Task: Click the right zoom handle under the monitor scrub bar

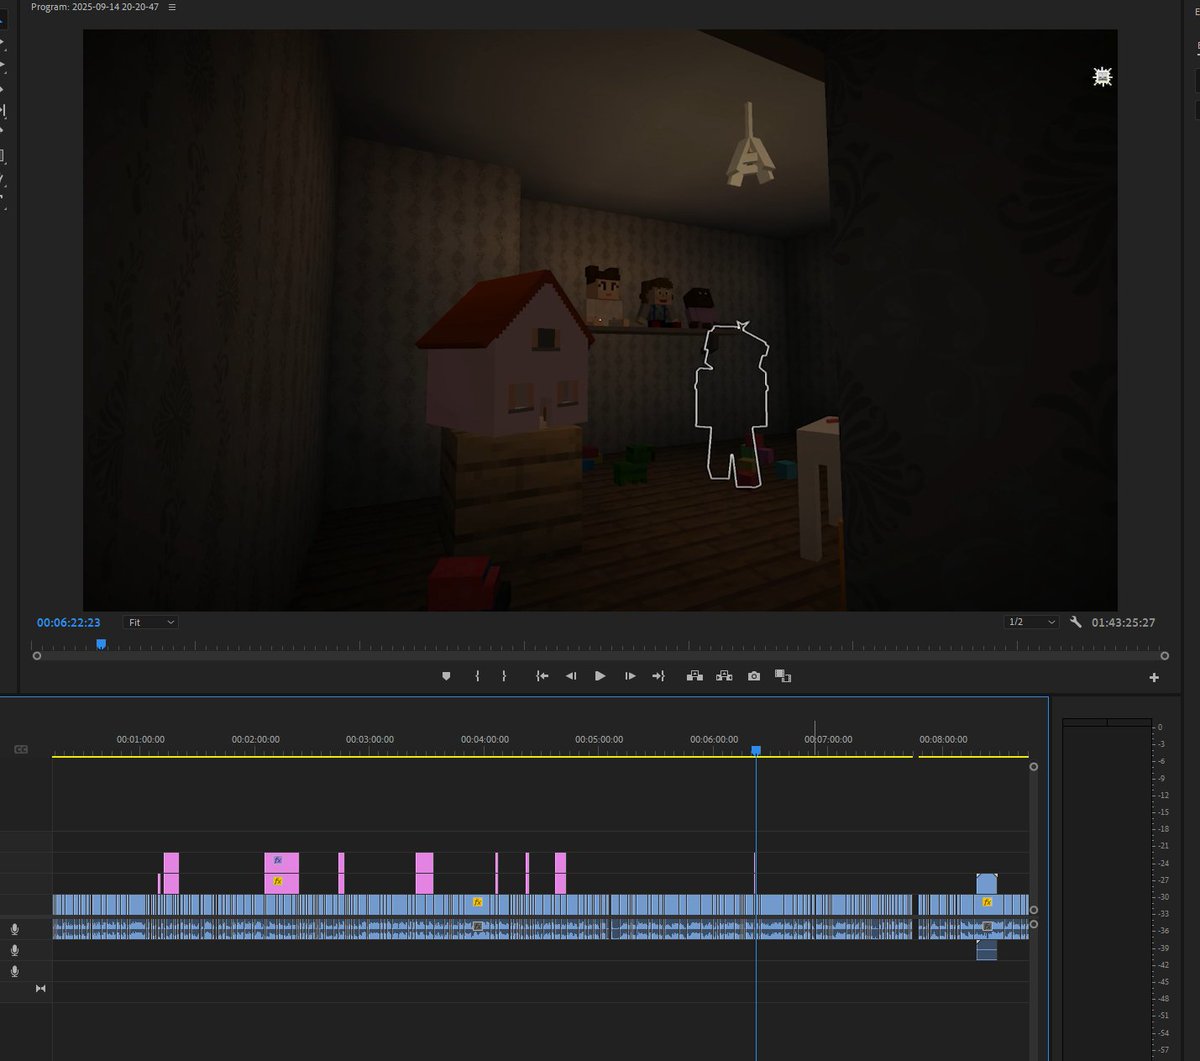Action: pos(1164,656)
